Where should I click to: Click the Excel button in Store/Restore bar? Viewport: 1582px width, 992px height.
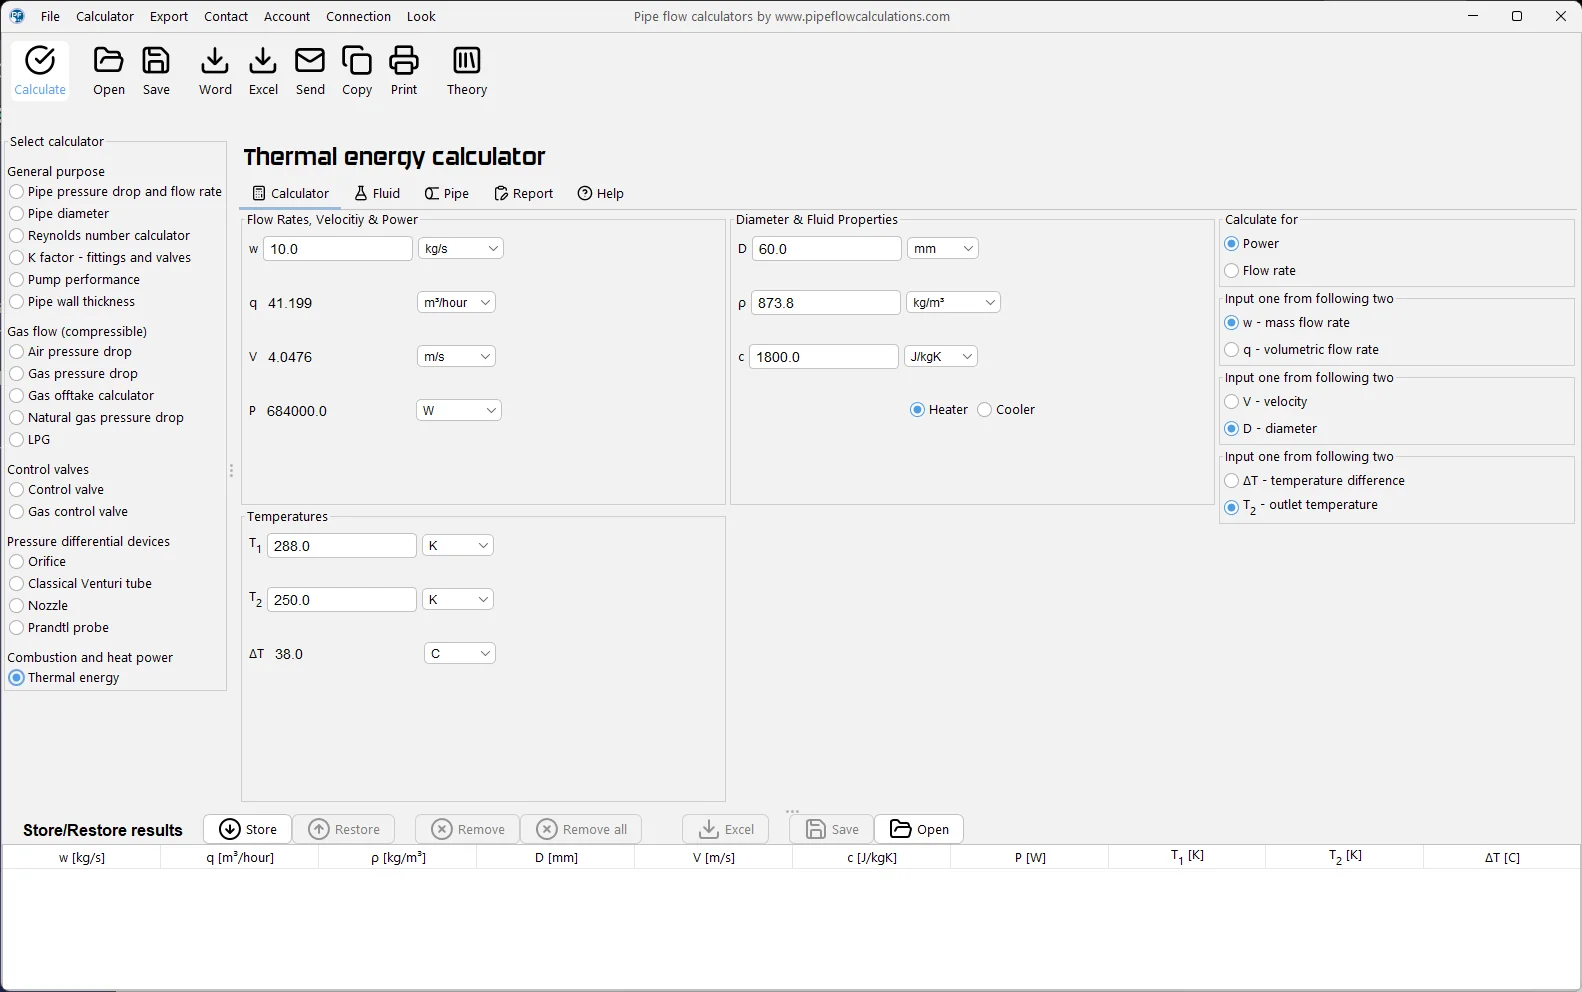726,829
